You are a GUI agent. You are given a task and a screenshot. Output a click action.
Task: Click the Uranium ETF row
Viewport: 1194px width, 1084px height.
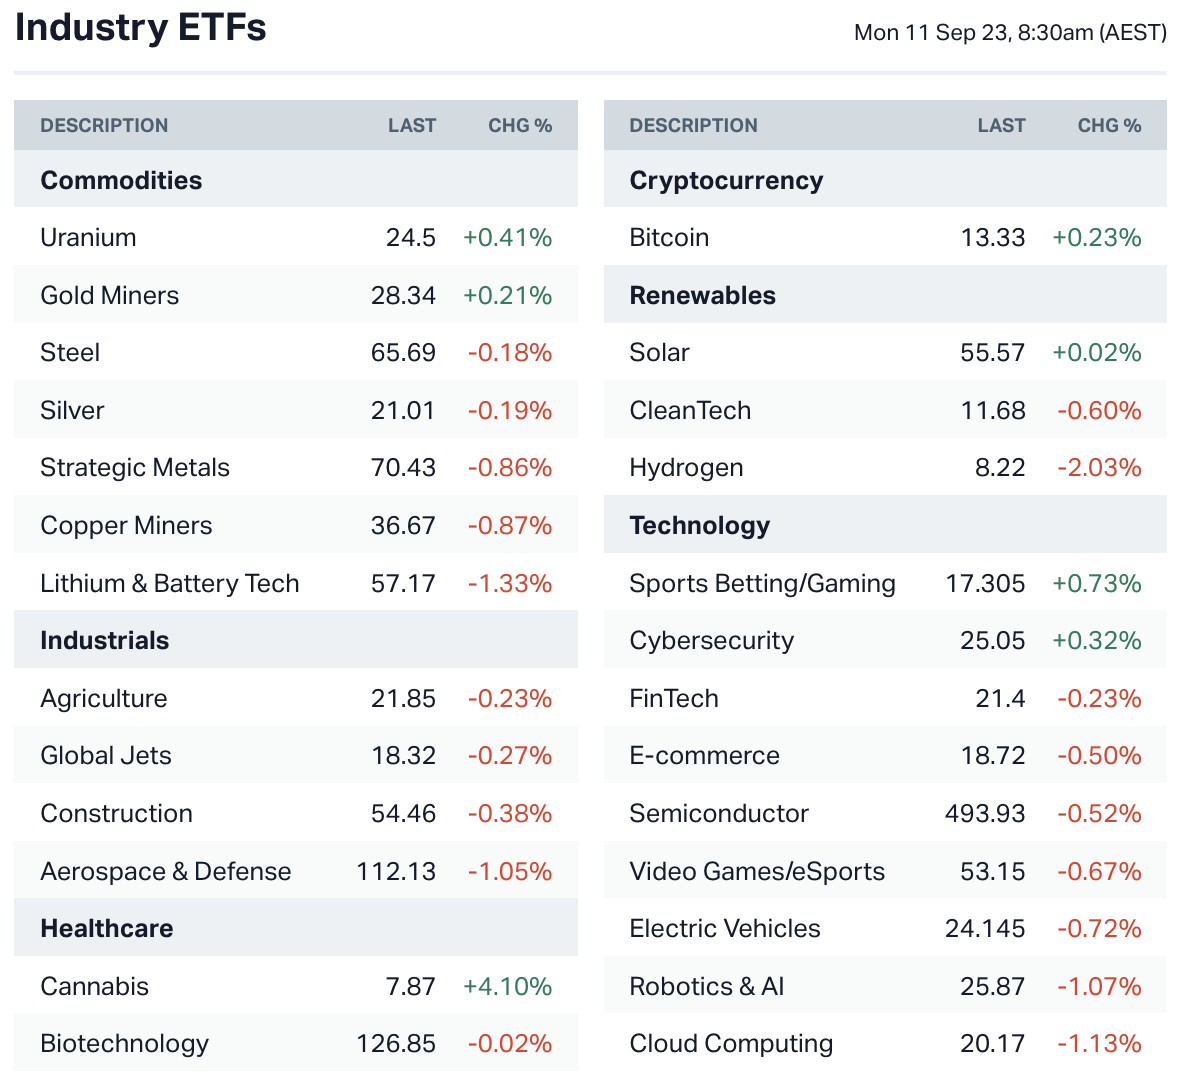click(88, 238)
